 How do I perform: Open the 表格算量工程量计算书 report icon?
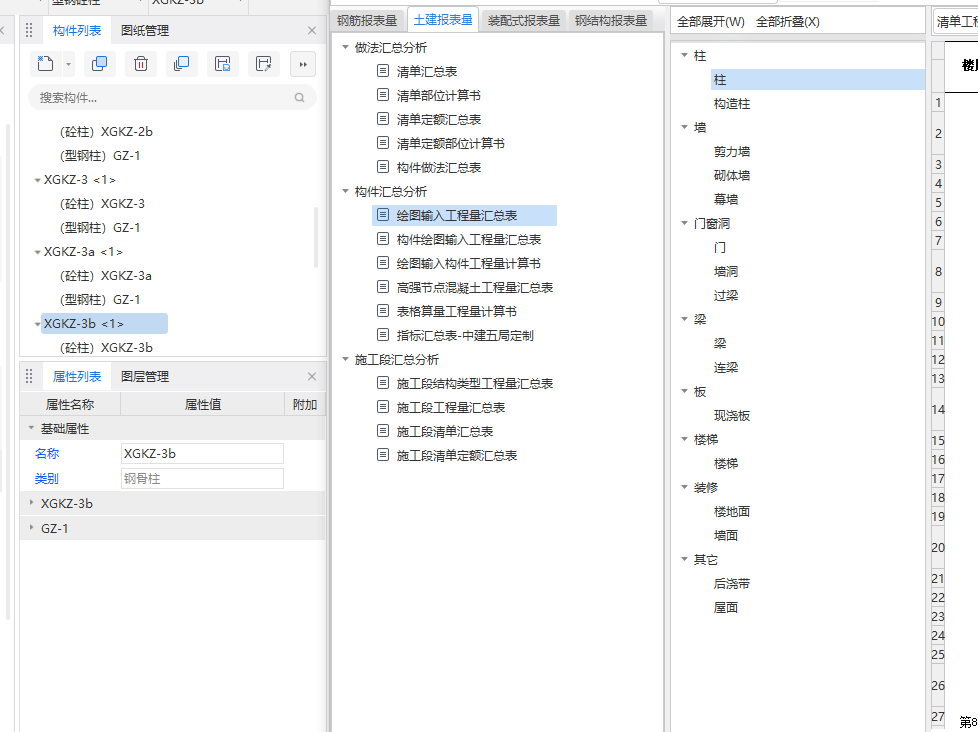point(383,311)
